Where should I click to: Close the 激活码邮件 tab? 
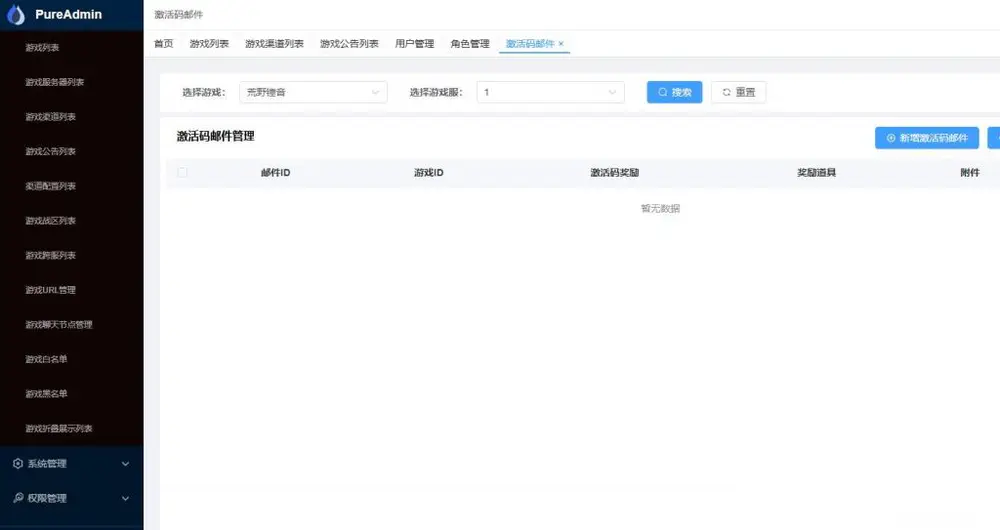point(561,43)
